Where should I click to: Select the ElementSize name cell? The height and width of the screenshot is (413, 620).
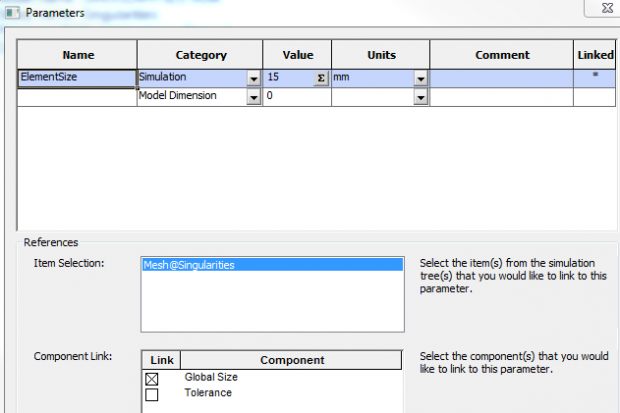[77, 77]
